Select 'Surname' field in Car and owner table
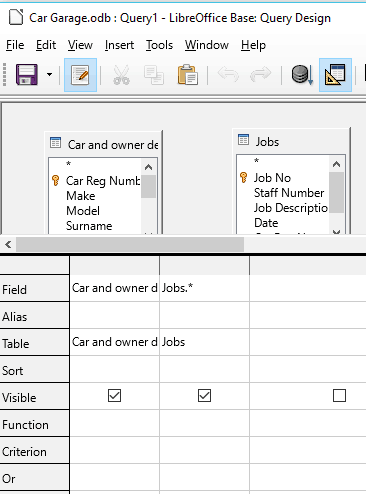This screenshot has height=494, width=366. [x=89, y=226]
